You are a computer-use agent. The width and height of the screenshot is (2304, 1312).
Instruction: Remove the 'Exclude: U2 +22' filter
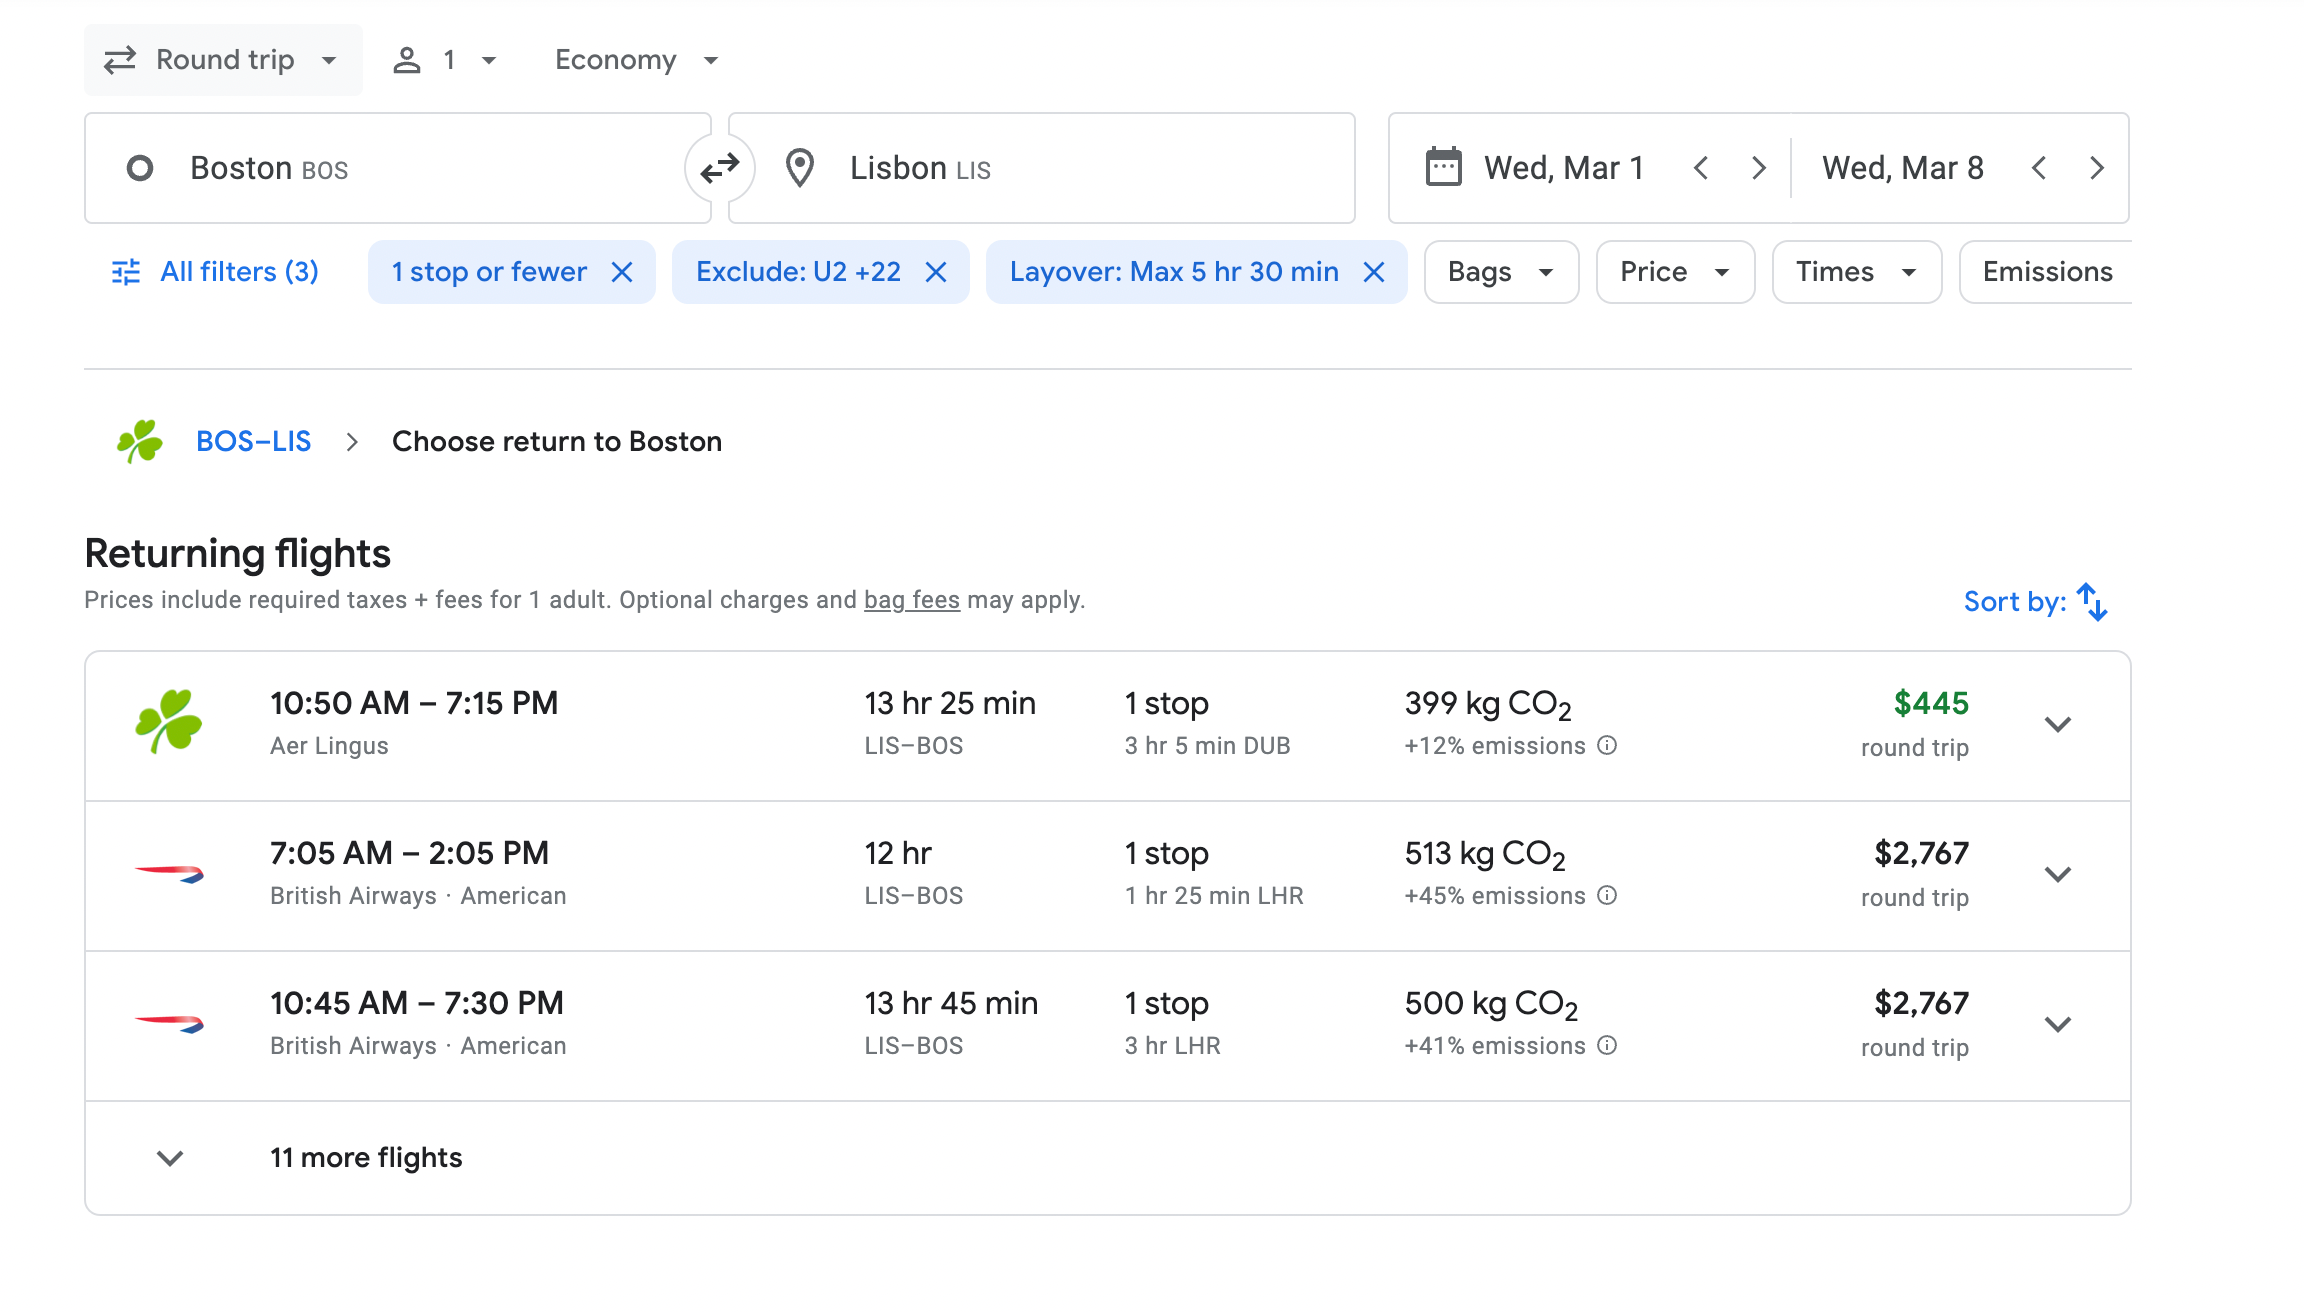click(x=936, y=272)
